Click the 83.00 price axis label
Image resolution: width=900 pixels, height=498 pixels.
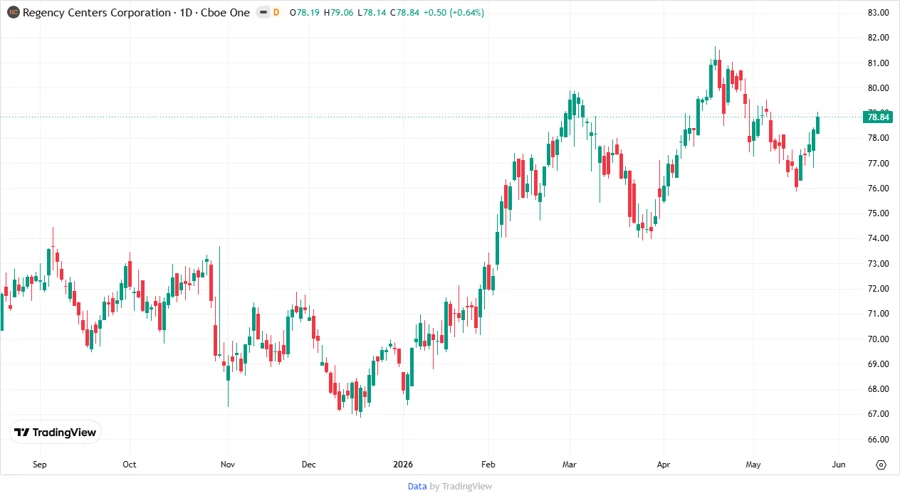click(878, 13)
